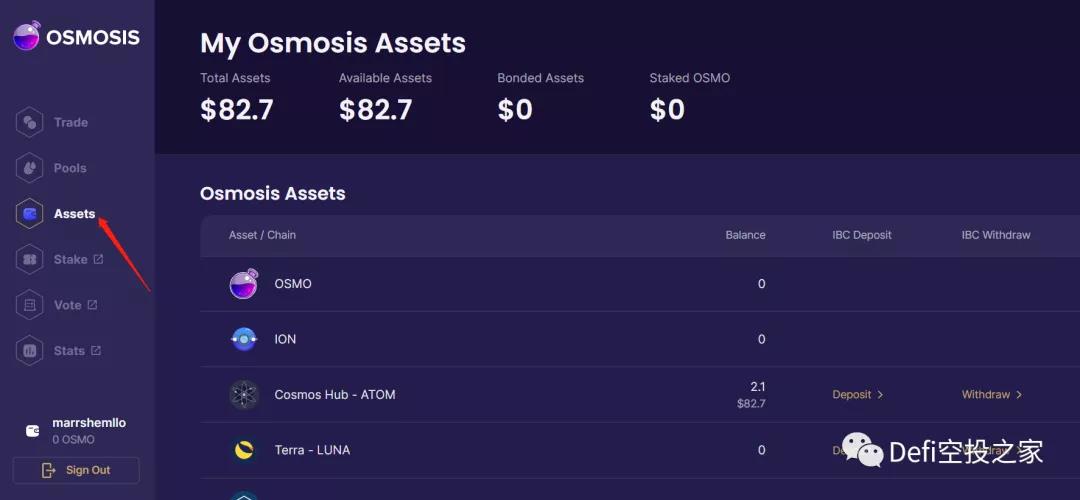Click the wallet icon beside marrshemllo
The image size is (1080, 500).
[x=32, y=431]
